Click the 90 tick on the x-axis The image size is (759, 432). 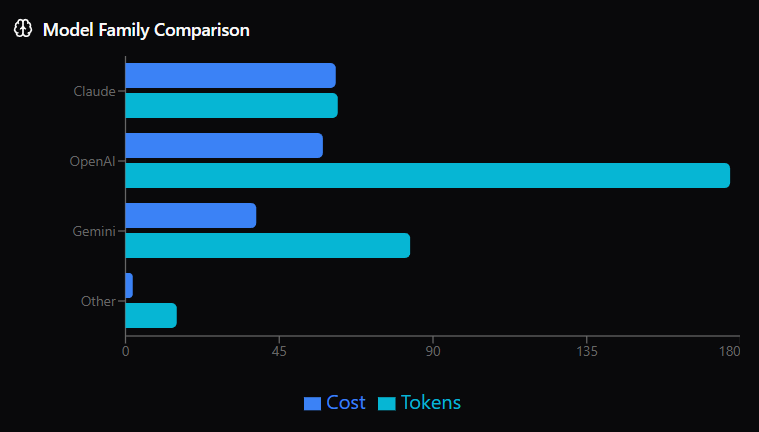(433, 351)
